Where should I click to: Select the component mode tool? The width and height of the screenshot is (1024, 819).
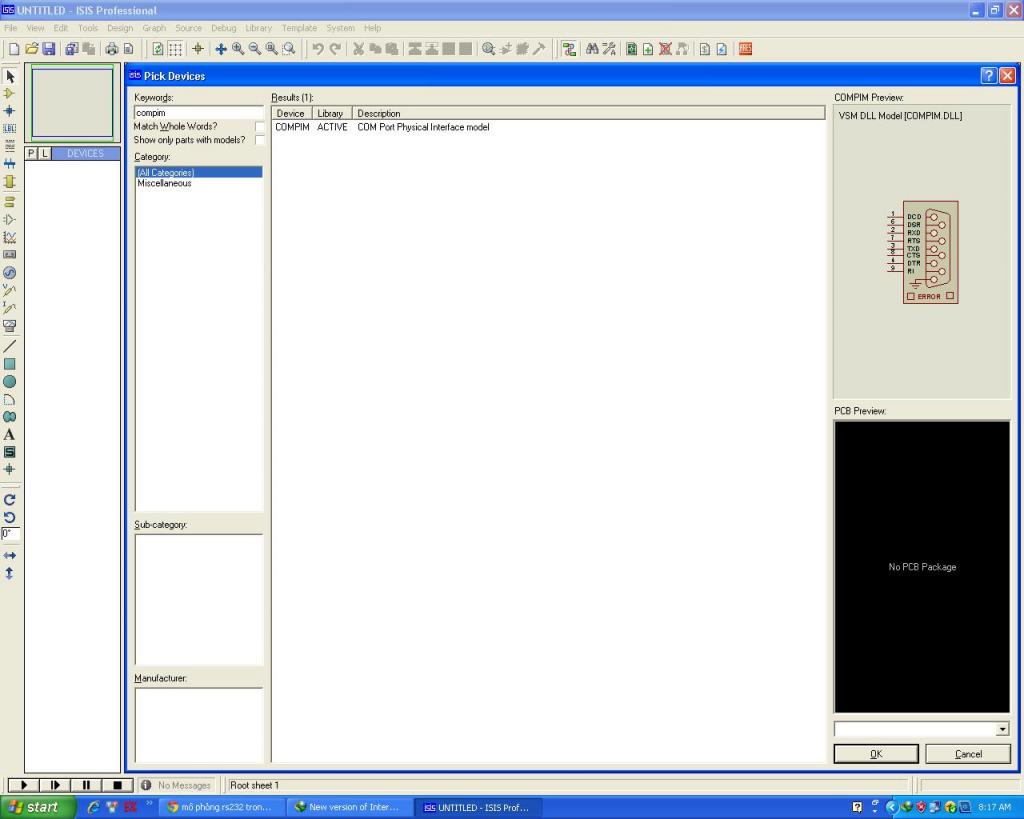[10, 94]
